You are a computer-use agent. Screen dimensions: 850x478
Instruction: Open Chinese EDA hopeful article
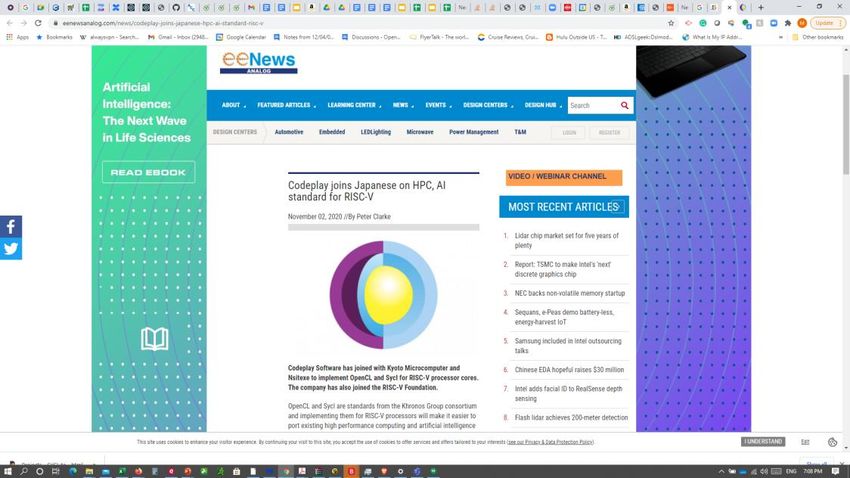569,370
